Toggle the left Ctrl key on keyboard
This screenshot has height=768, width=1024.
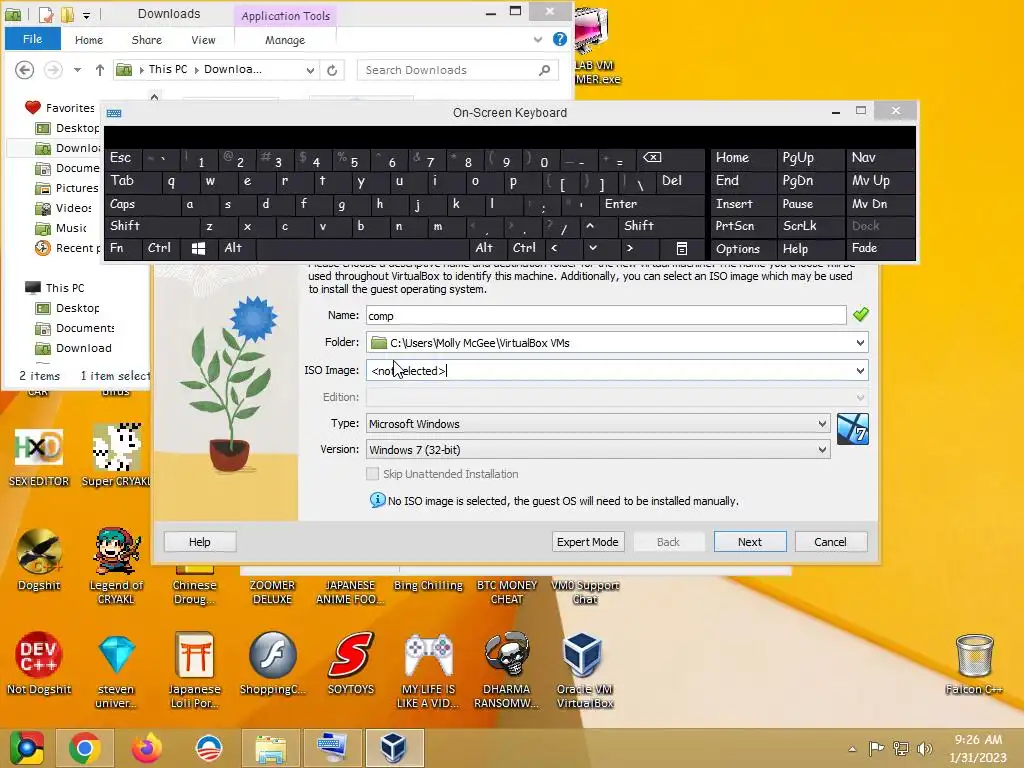pyautogui.click(x=161, y=248)
